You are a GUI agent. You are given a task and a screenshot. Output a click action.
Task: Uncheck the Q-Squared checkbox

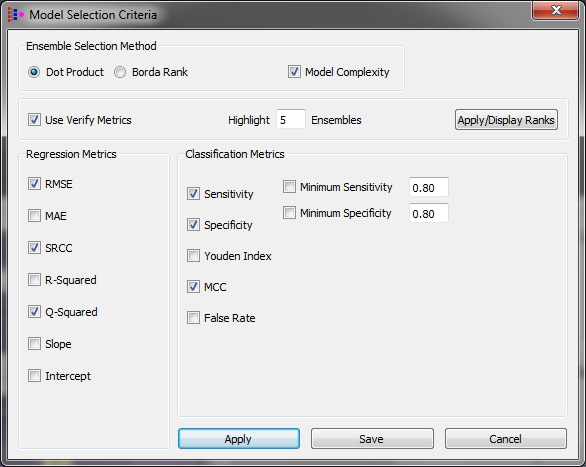pos(34,312)
